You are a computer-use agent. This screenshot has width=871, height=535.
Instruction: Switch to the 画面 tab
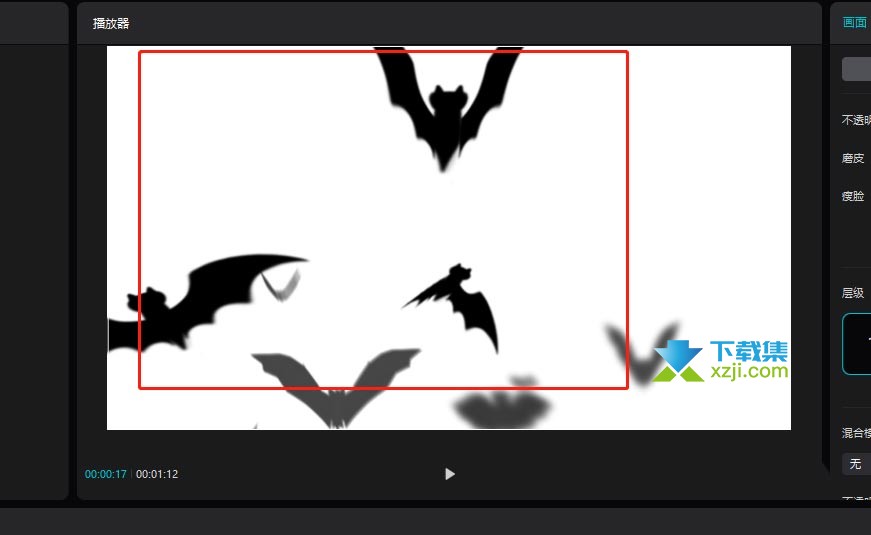click(854, 23)
